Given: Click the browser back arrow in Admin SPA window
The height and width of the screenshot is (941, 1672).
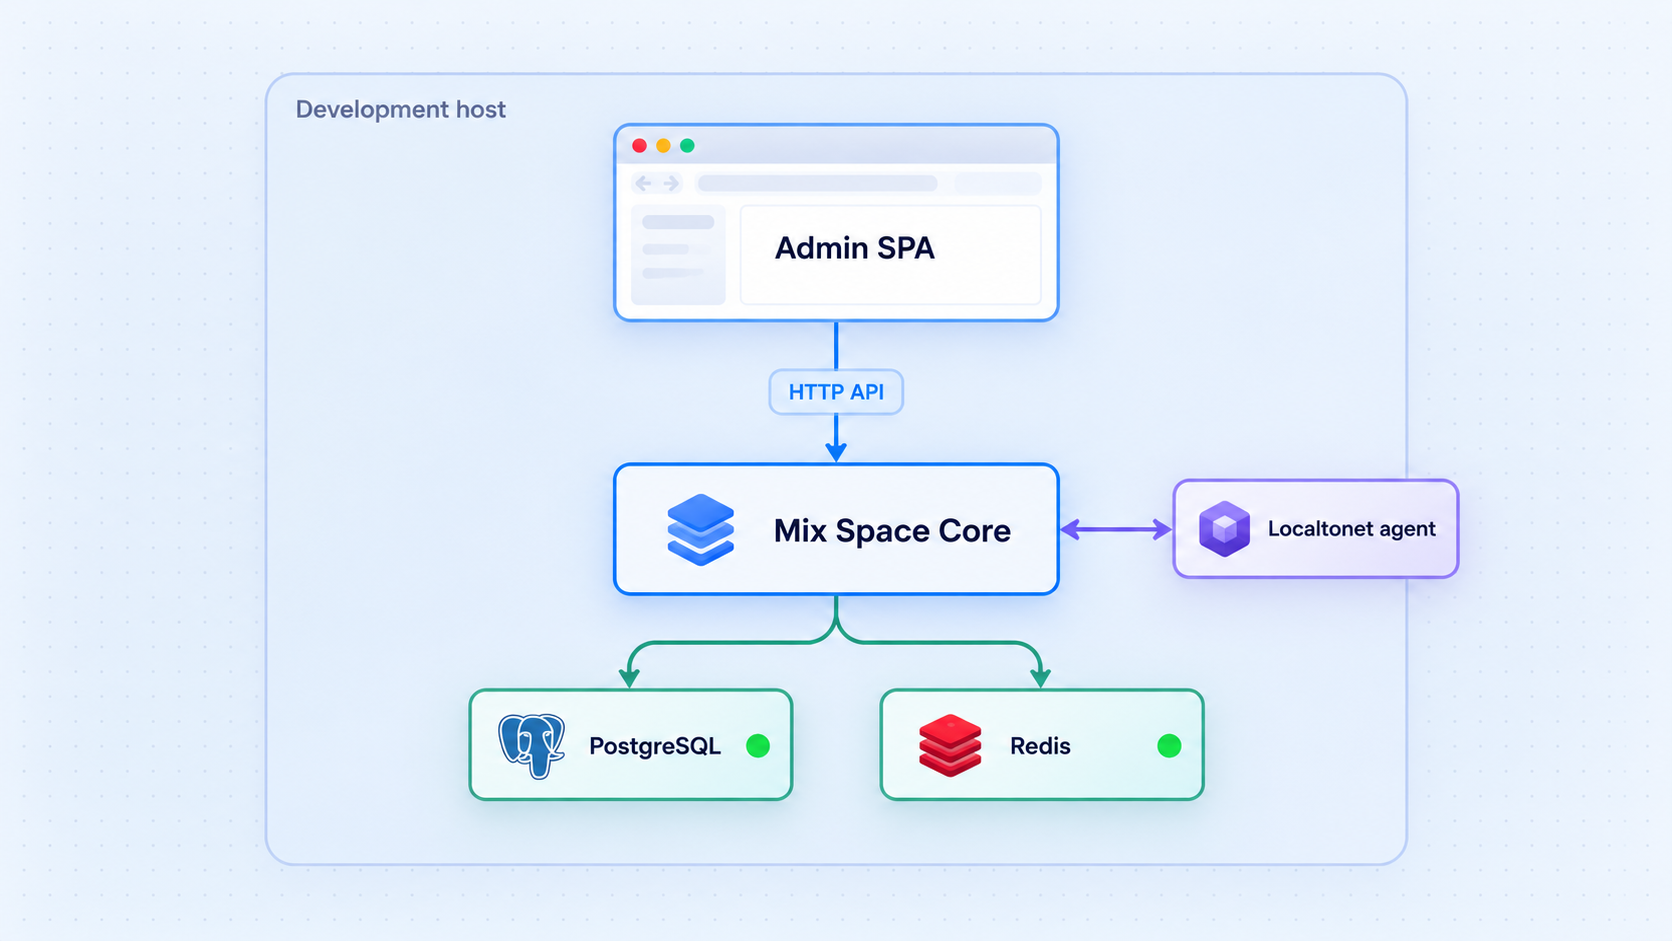Looking at the screenshot, I should coord(644,183).
